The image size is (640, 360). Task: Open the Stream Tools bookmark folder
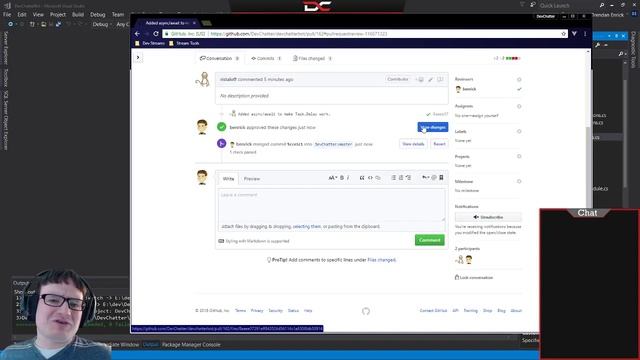click(x=184, y=43)
